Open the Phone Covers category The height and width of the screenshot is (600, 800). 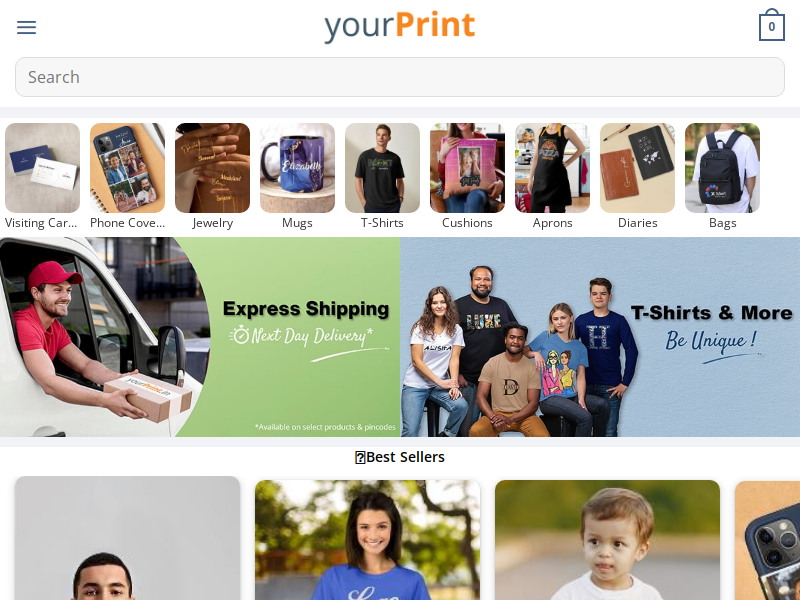tap(128, 177)
